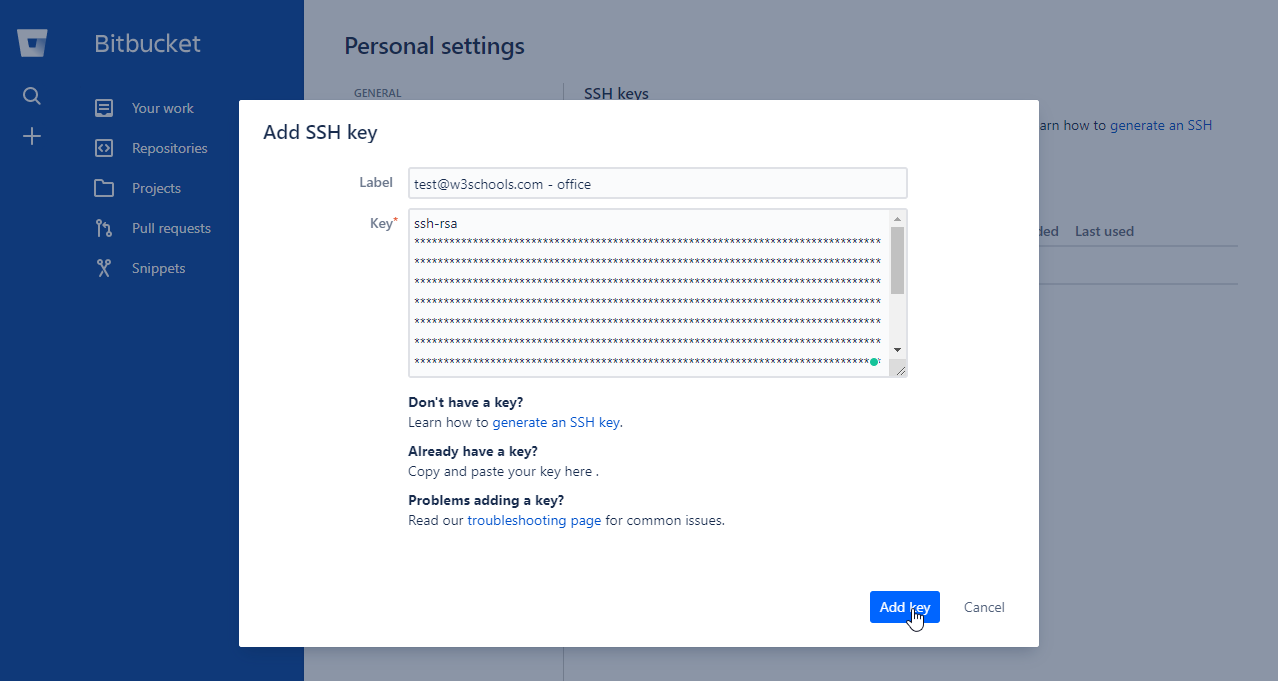Click the Key box scroll down arrow

897,349
